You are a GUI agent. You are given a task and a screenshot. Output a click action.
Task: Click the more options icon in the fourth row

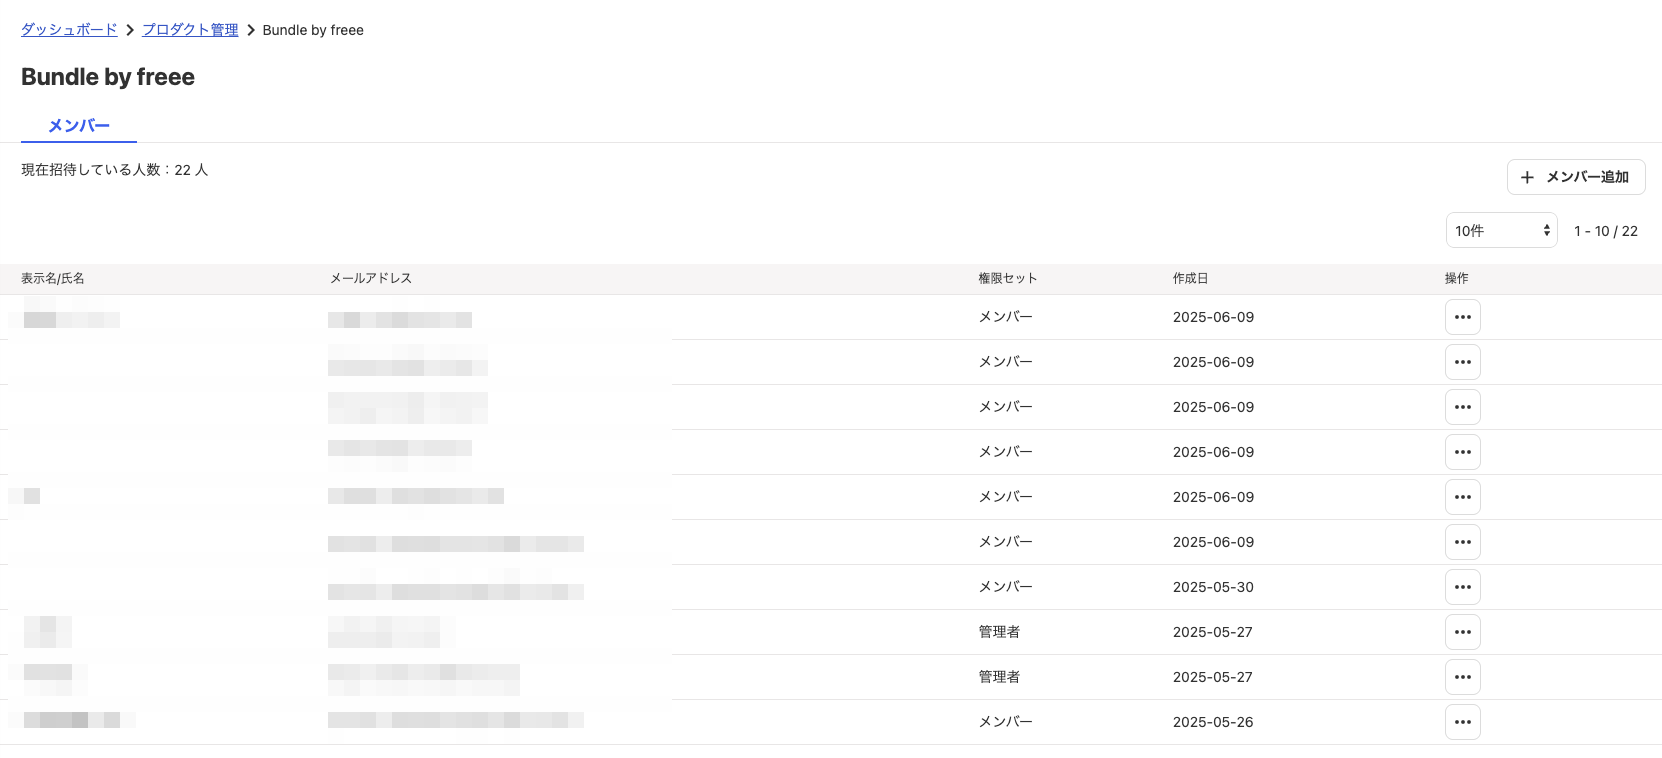pos(1462,452)
